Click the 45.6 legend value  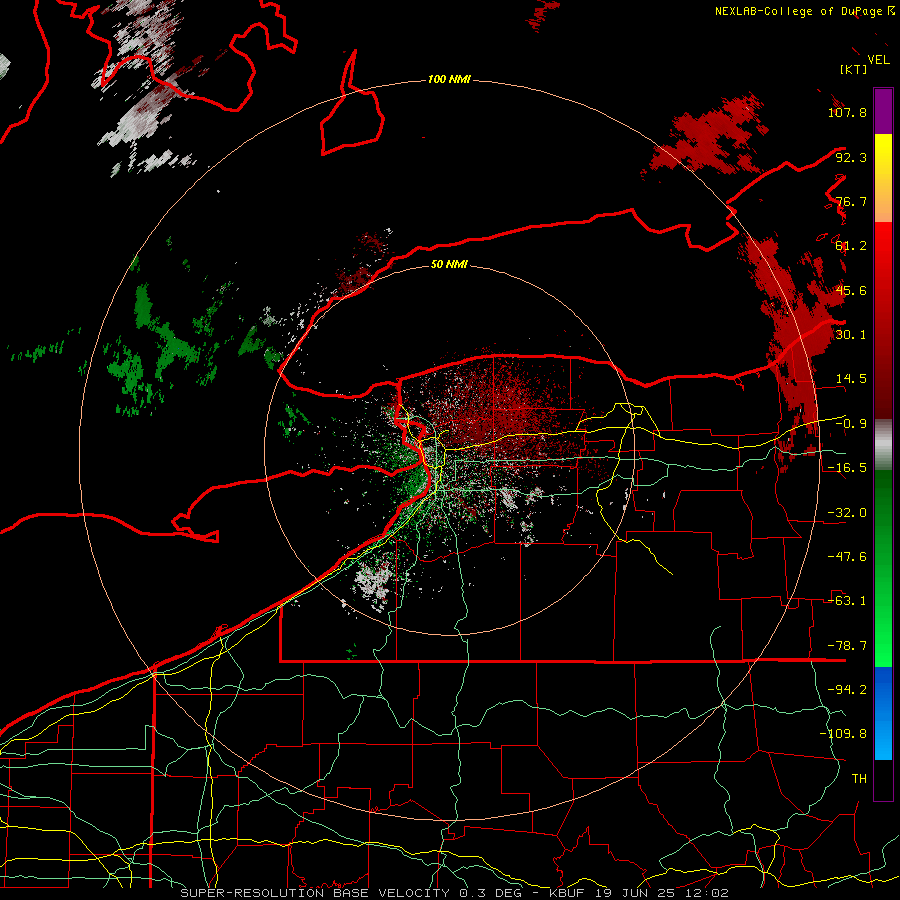(851, 290)
